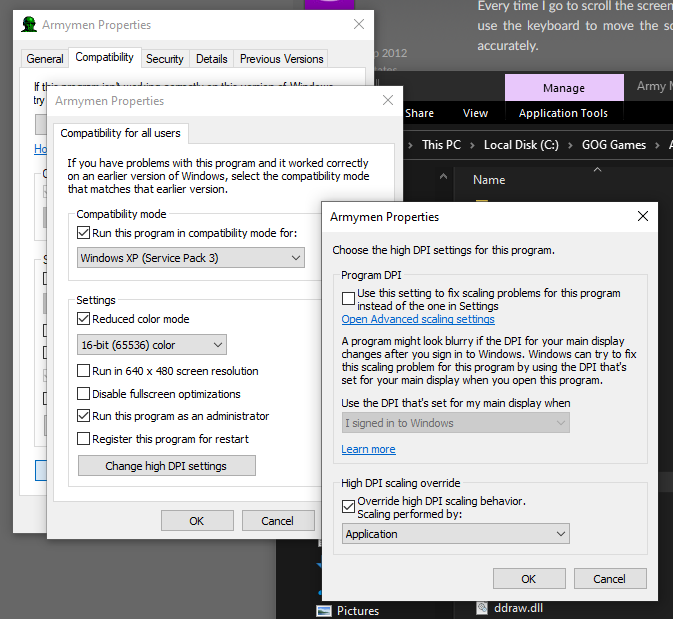Screen dimensions: 673x619
Task: Click Local Disk (C:) in the breadcrumb
Action: point(521,145)
